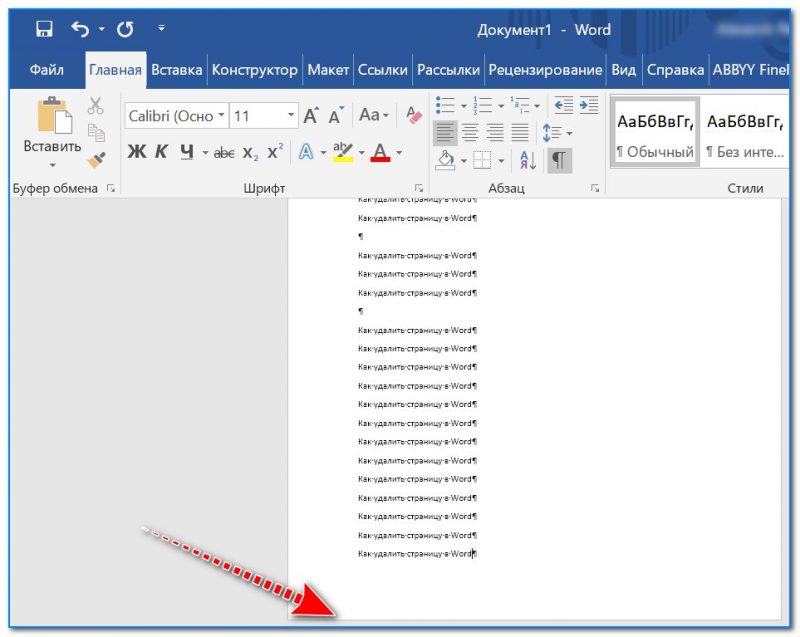
Task: Open the Справка tab
Action: pos(675,70)
